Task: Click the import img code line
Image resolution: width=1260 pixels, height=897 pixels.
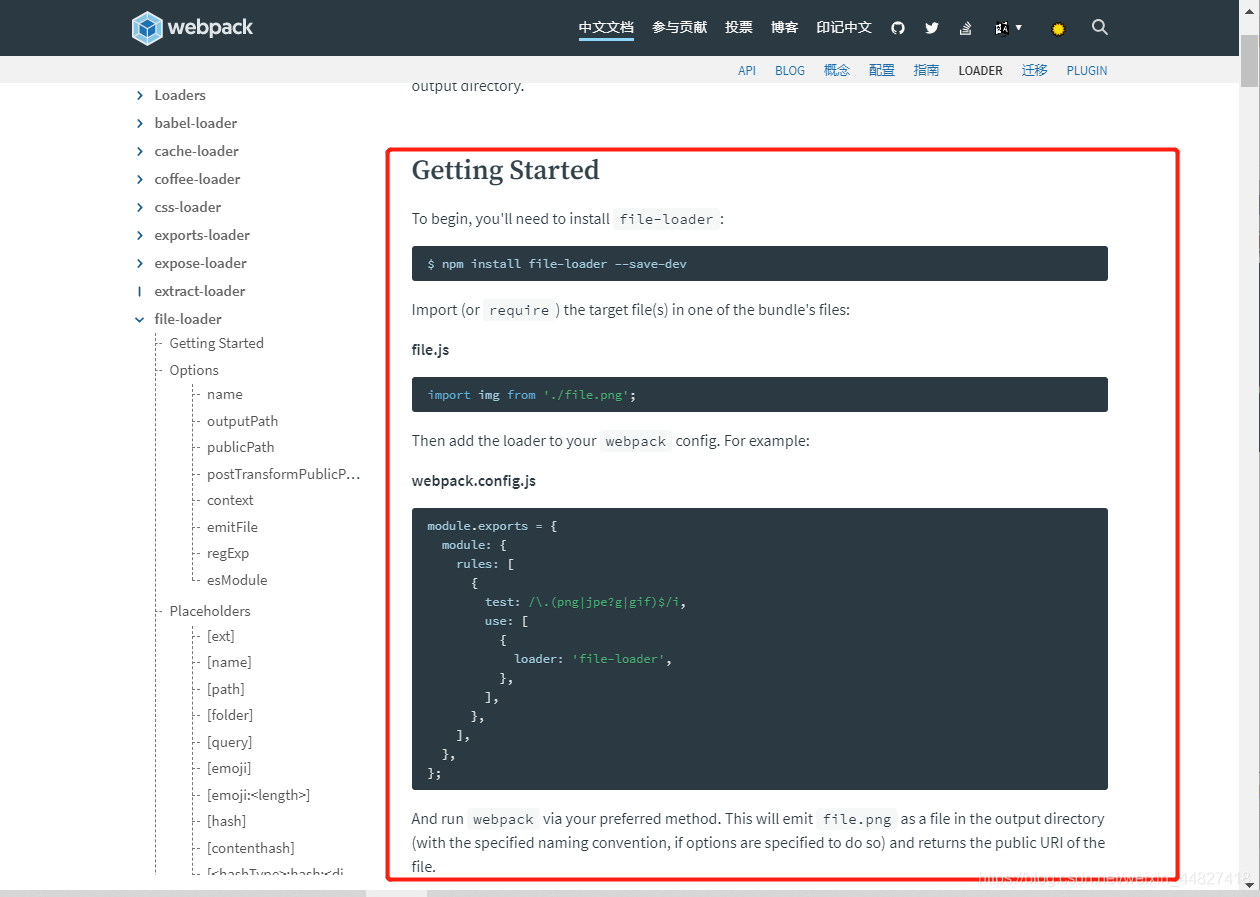Action: (x=532, y=395)
